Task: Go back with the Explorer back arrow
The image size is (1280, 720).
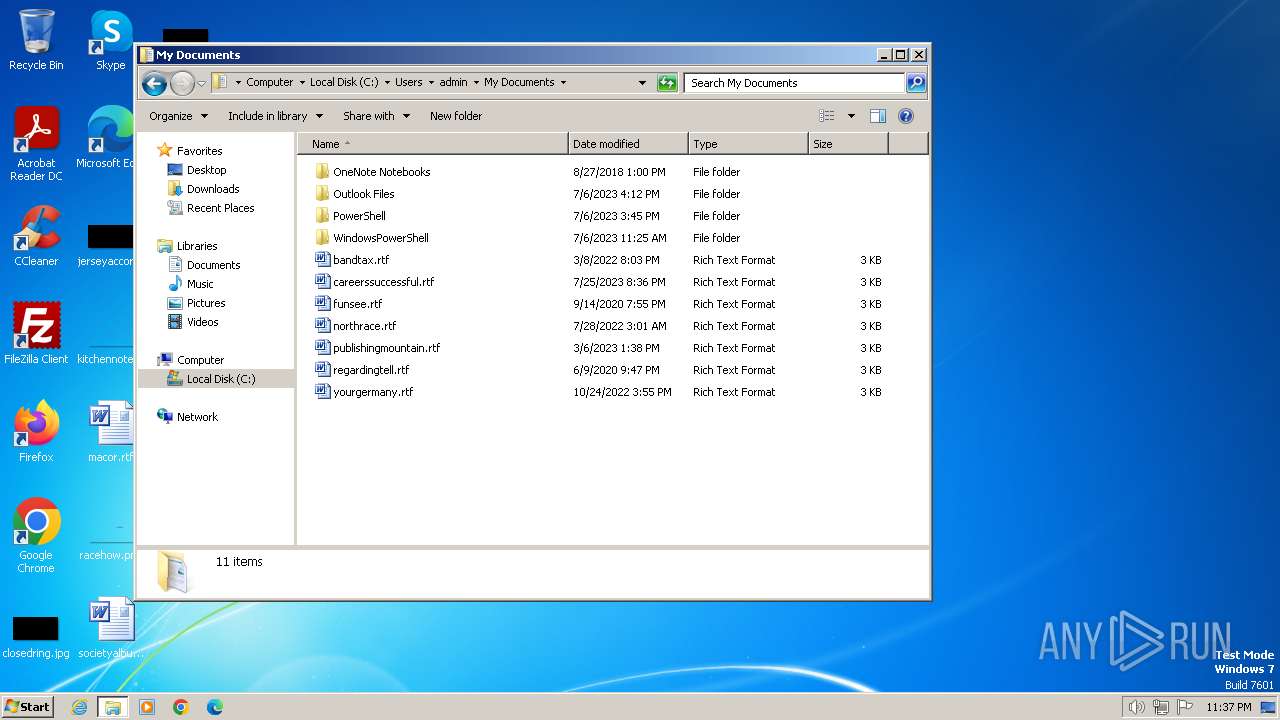Action: pos(154,83)
